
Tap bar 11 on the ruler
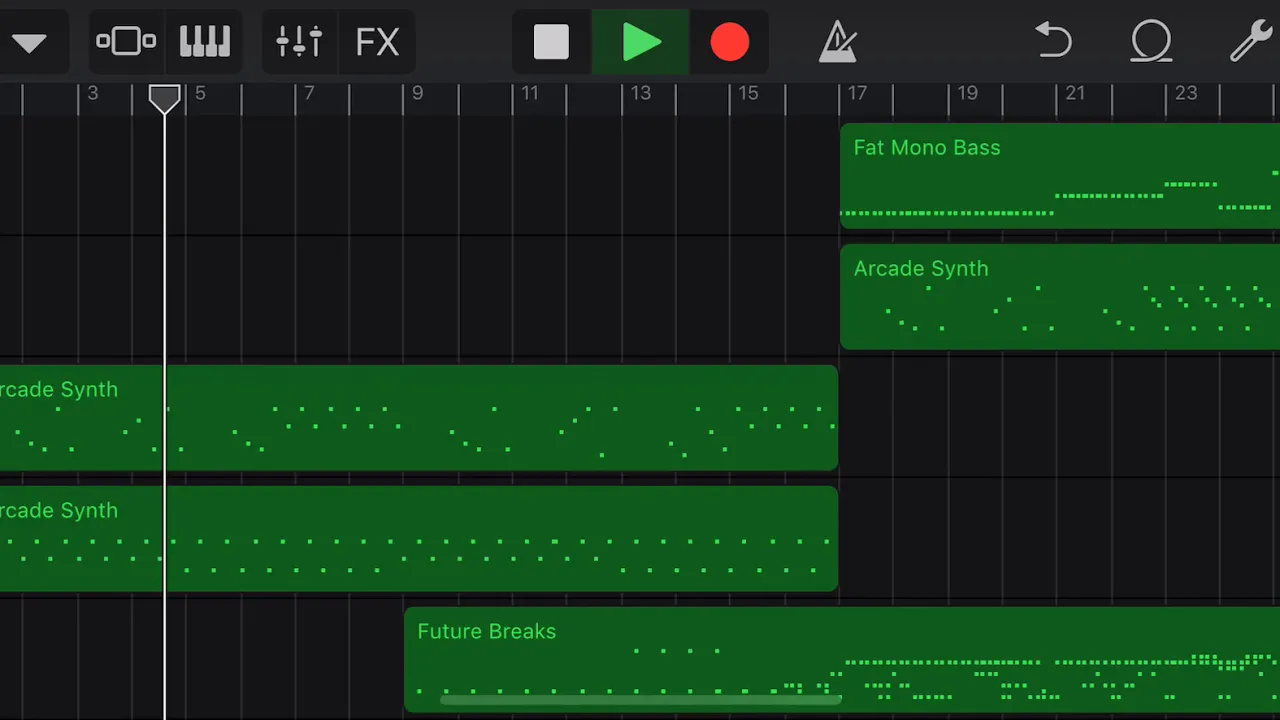pos(529,93)
